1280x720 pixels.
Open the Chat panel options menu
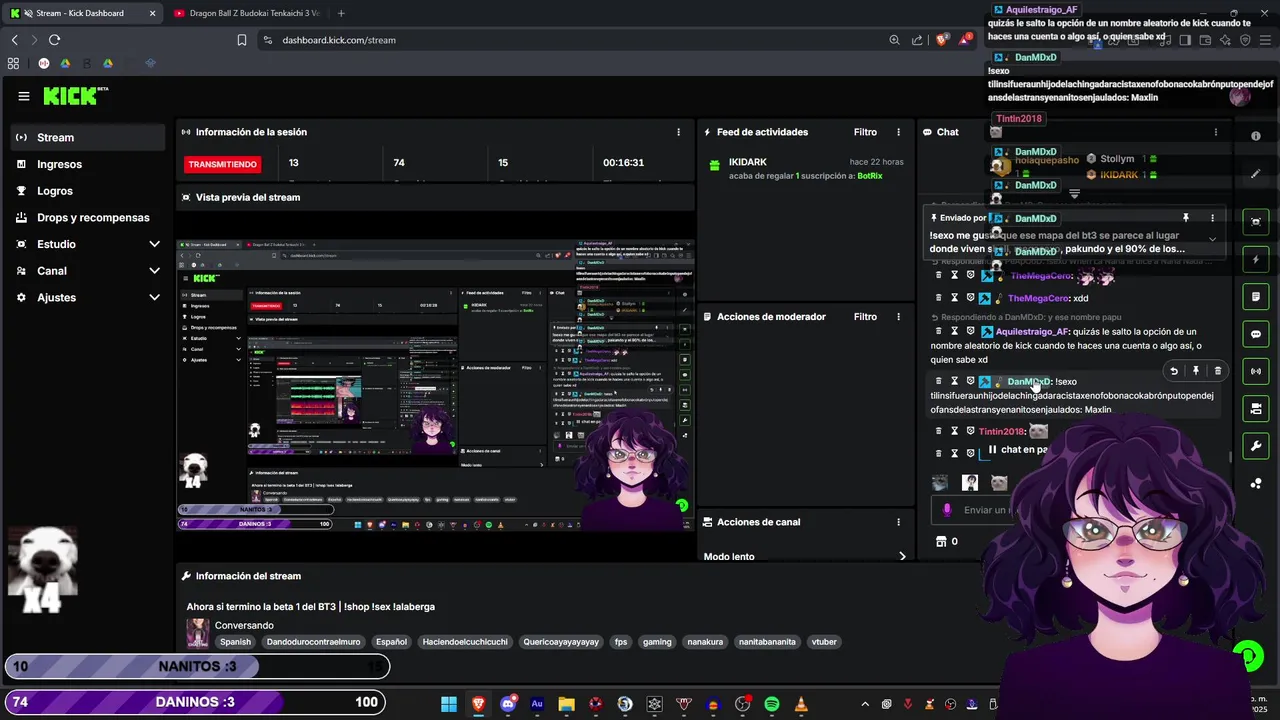point(1216,132)
